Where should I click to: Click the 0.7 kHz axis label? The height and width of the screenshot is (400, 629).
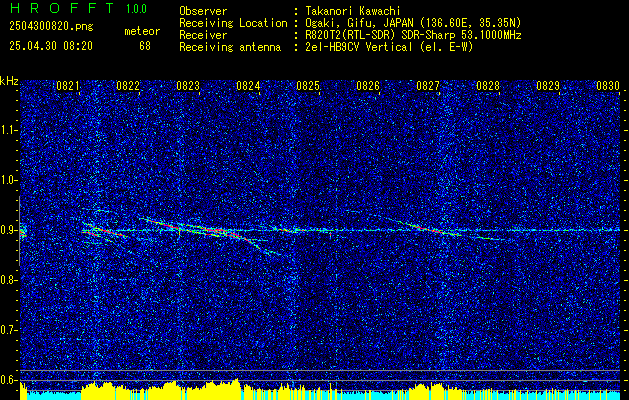[x=9, y=330]
